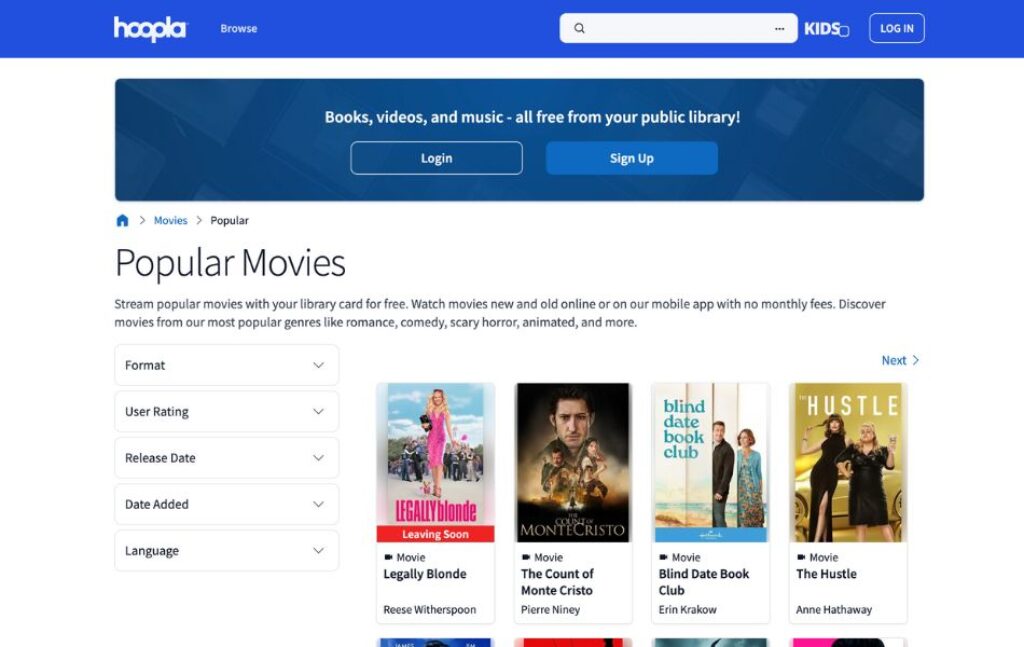
Task: Open the Blind Date Book Club poster
Action: pyautogui.click(x=711, y=462)
